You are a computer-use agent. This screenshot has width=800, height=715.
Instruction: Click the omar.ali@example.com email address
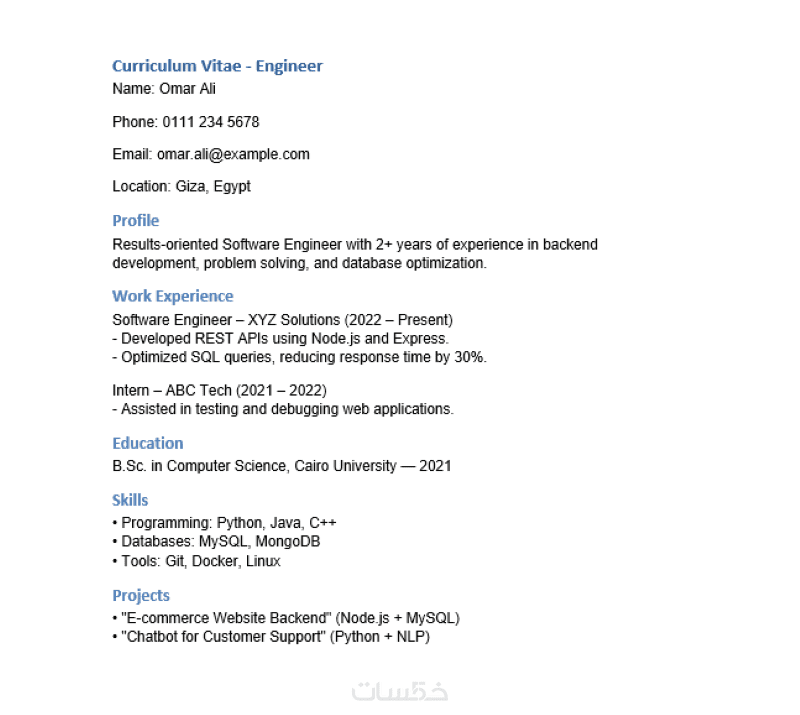click(x=233, y=154)
